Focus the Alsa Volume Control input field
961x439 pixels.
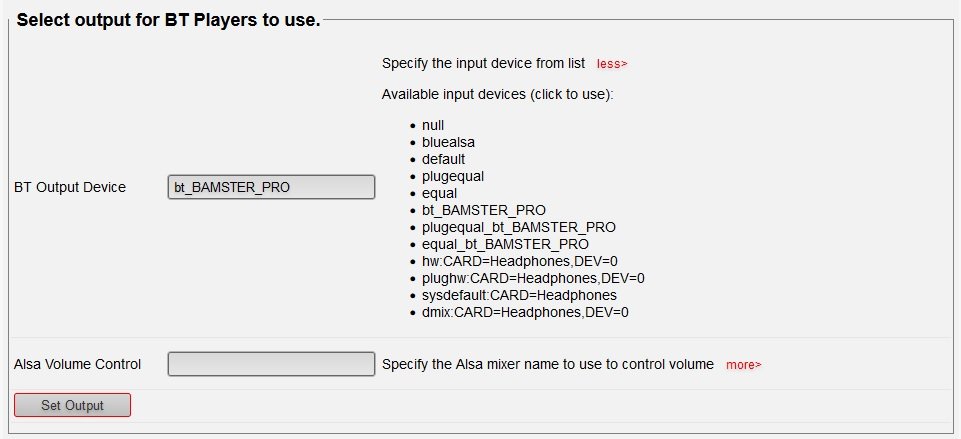(271, 364)
